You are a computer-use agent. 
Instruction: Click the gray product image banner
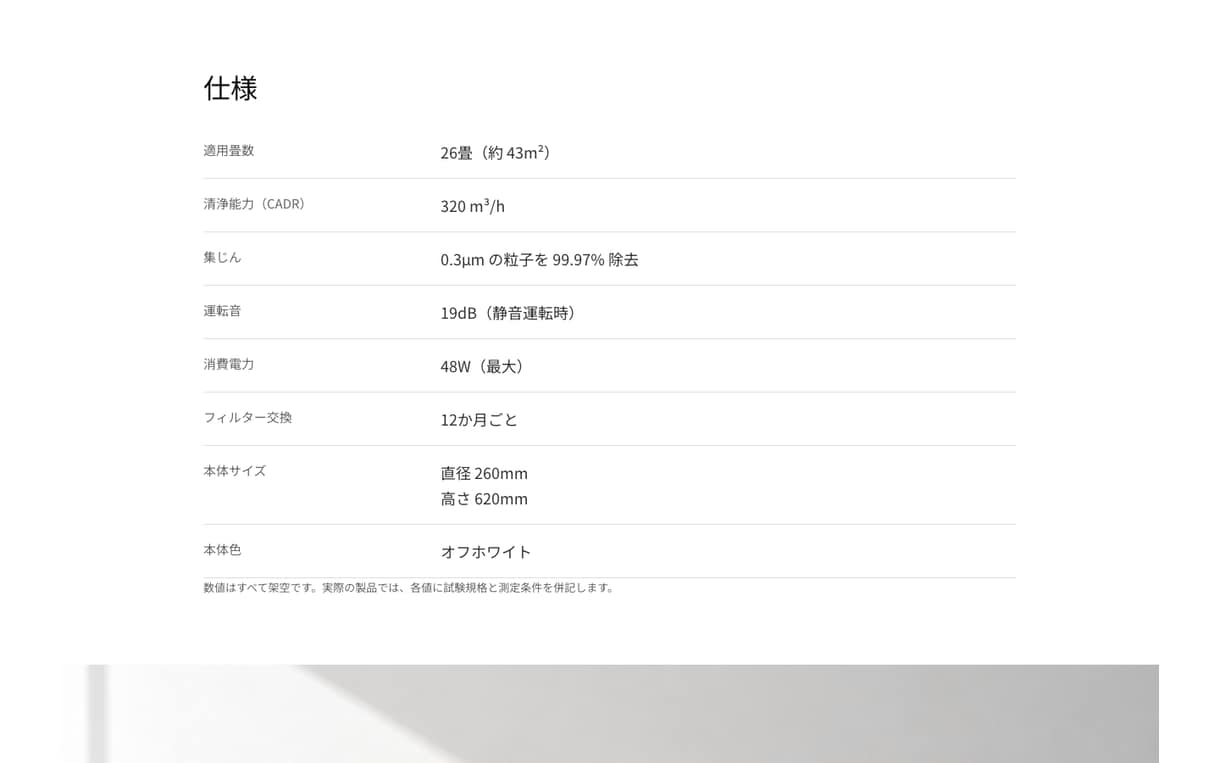(x=610, y=714)
